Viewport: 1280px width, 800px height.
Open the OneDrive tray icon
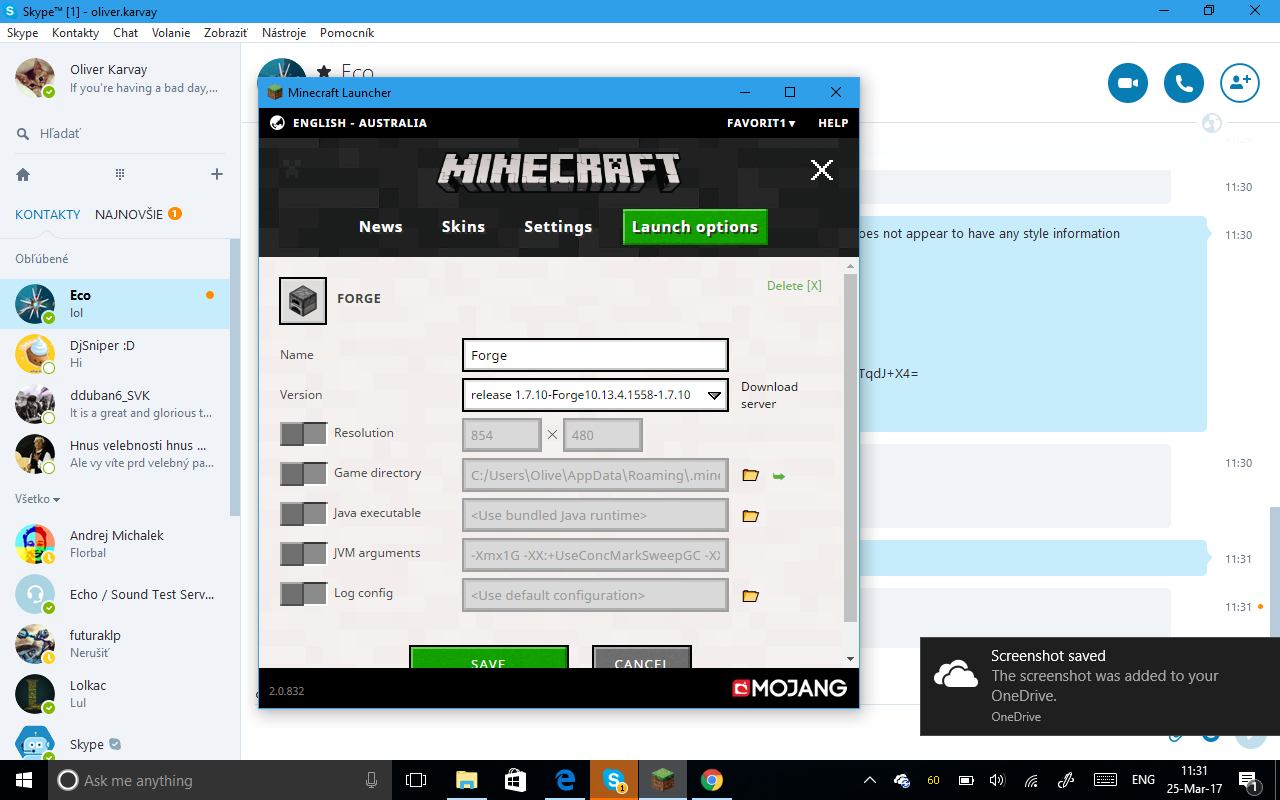coord(902,780)
